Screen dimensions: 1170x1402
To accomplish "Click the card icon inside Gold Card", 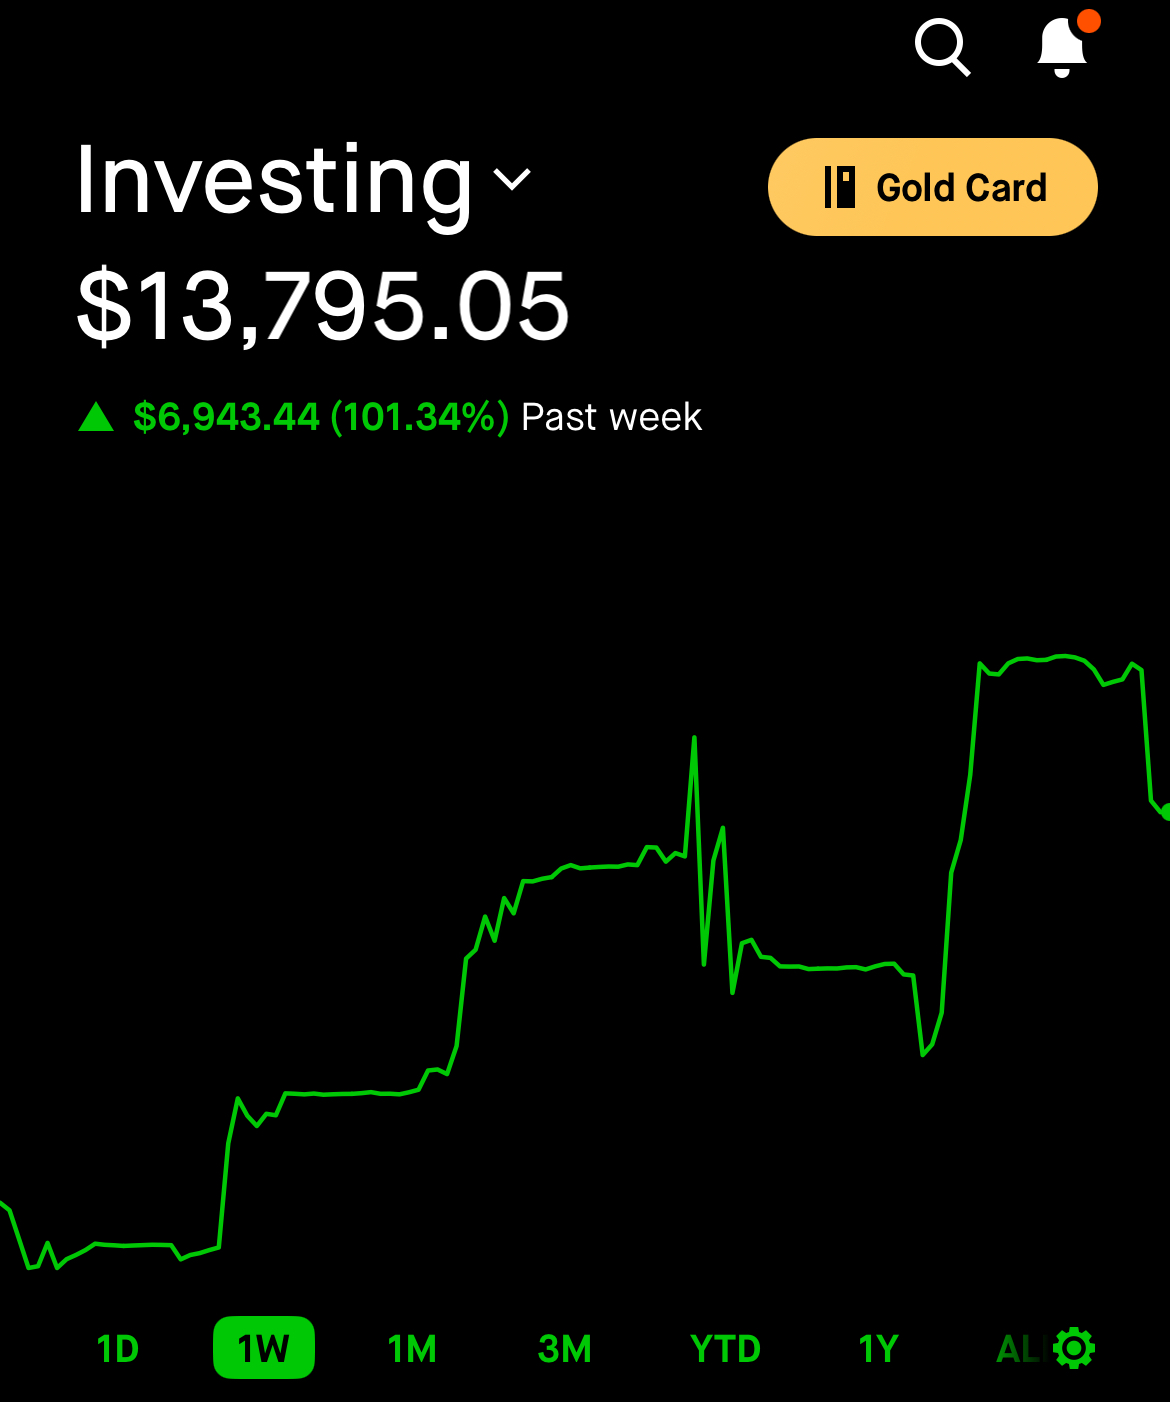I will click(x=840, y=187).
